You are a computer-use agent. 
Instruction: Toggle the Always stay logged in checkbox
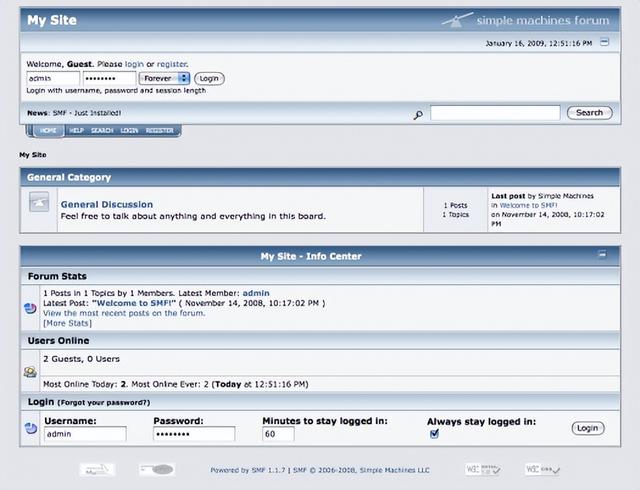(x=434, y=433)
